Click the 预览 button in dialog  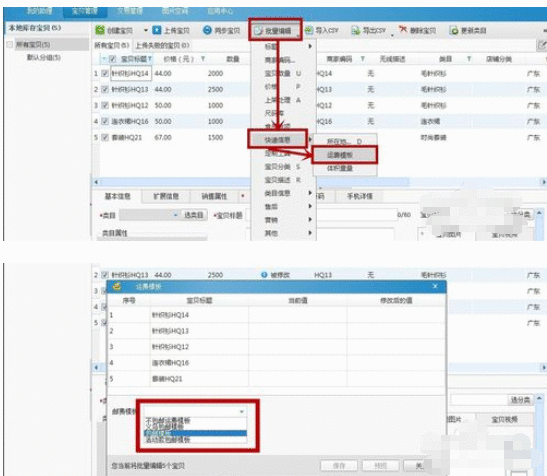[381, 466]
